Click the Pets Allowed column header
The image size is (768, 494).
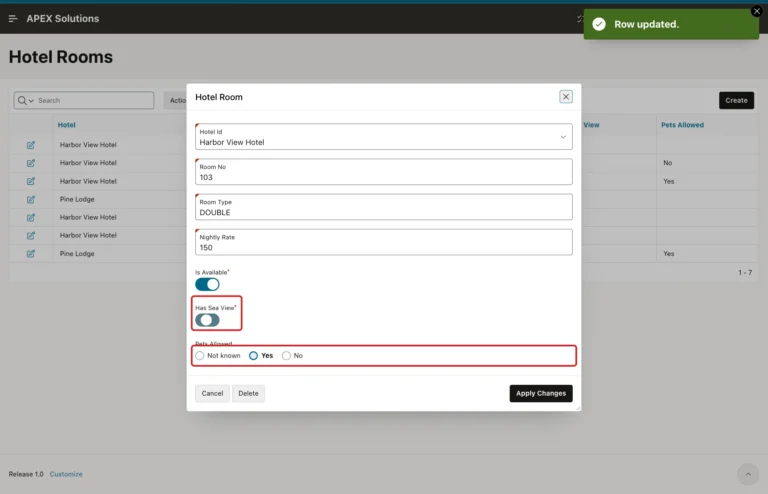[x=682, y=125]
